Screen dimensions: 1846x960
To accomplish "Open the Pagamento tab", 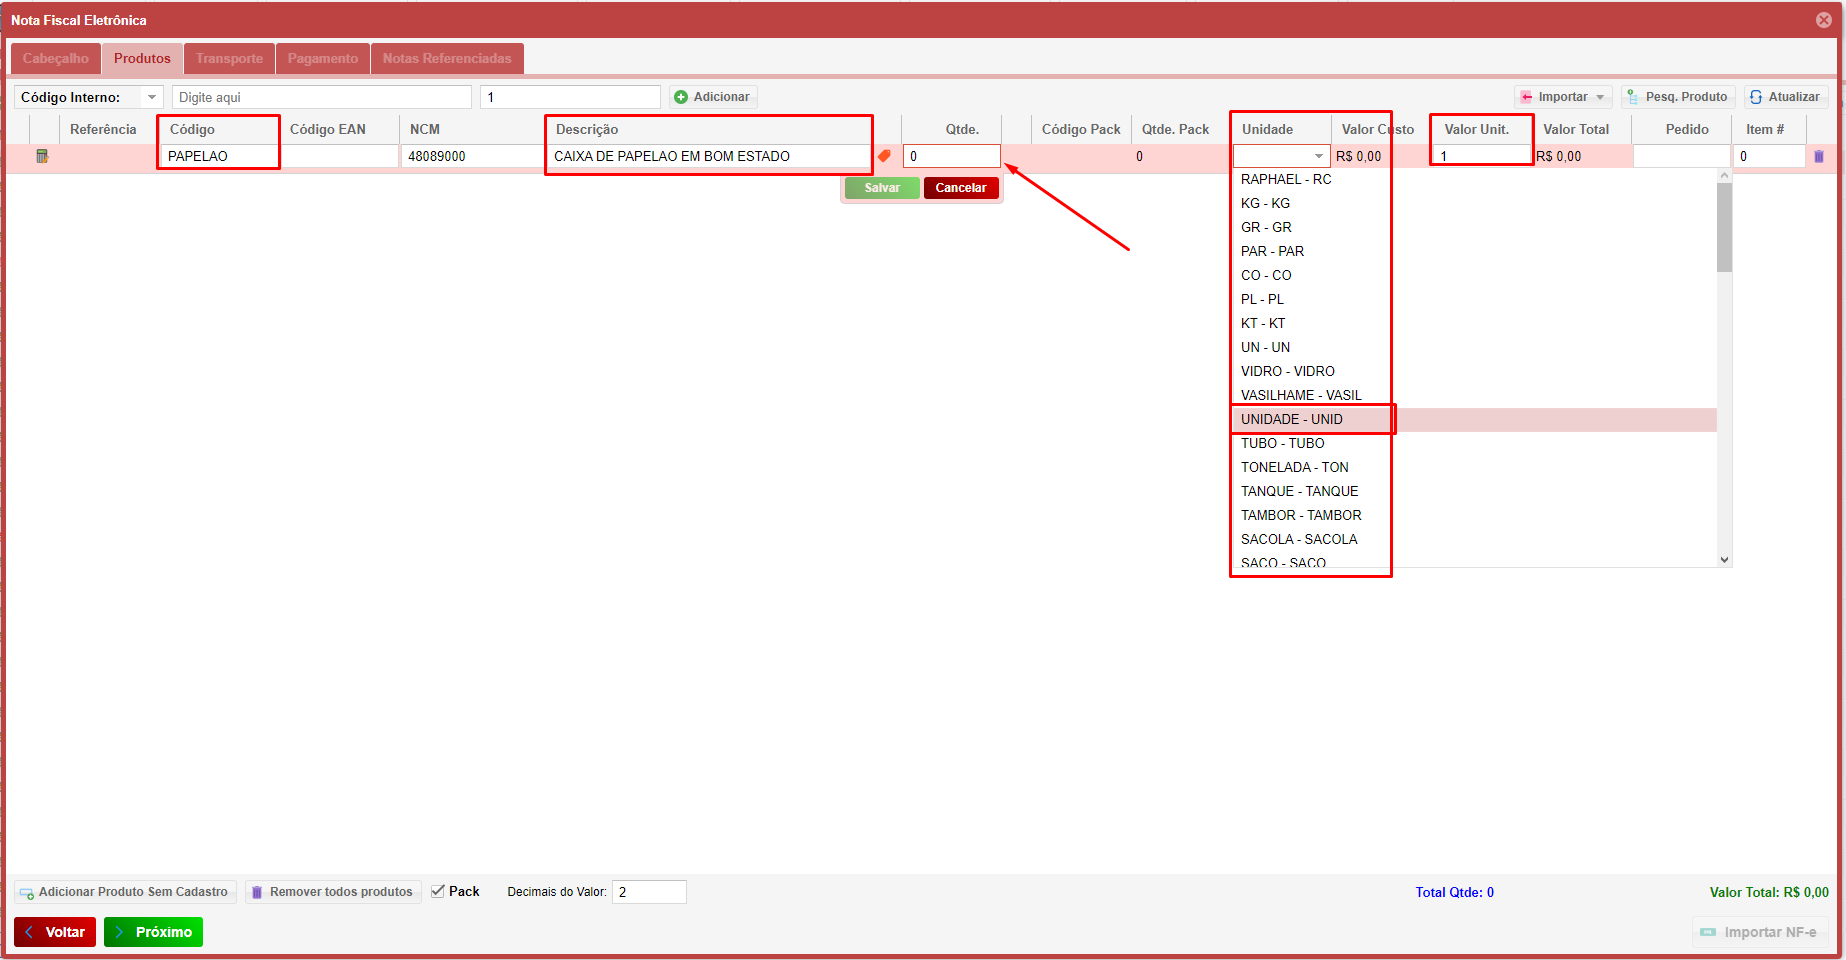I will click(322, 58).
